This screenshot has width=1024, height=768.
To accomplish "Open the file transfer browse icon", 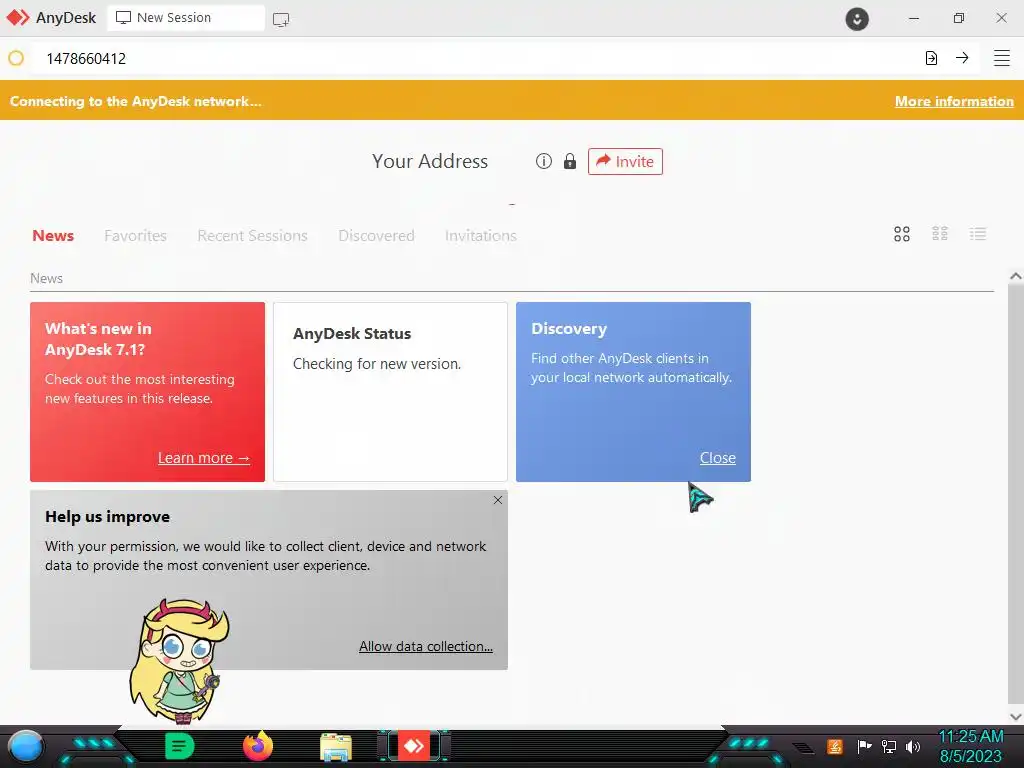I will click(x=931, y=58).
